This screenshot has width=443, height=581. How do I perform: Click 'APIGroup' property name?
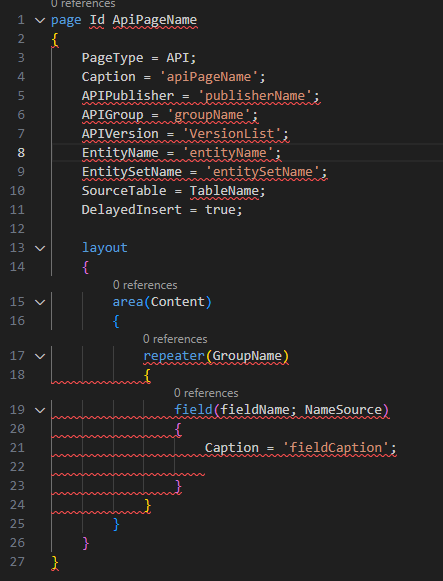[x=112, y=115]
